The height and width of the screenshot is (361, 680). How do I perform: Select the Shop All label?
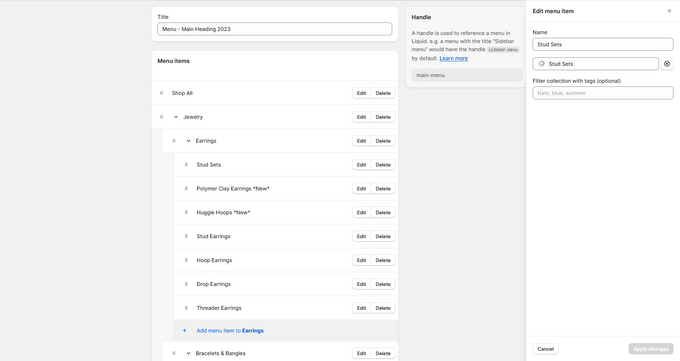[x=182, y=93]
